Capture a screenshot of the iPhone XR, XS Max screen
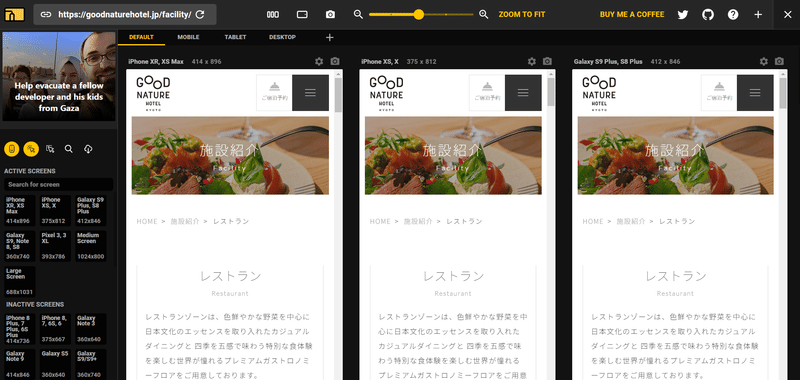The image size is (800, 380). click(x=335, y=61)
